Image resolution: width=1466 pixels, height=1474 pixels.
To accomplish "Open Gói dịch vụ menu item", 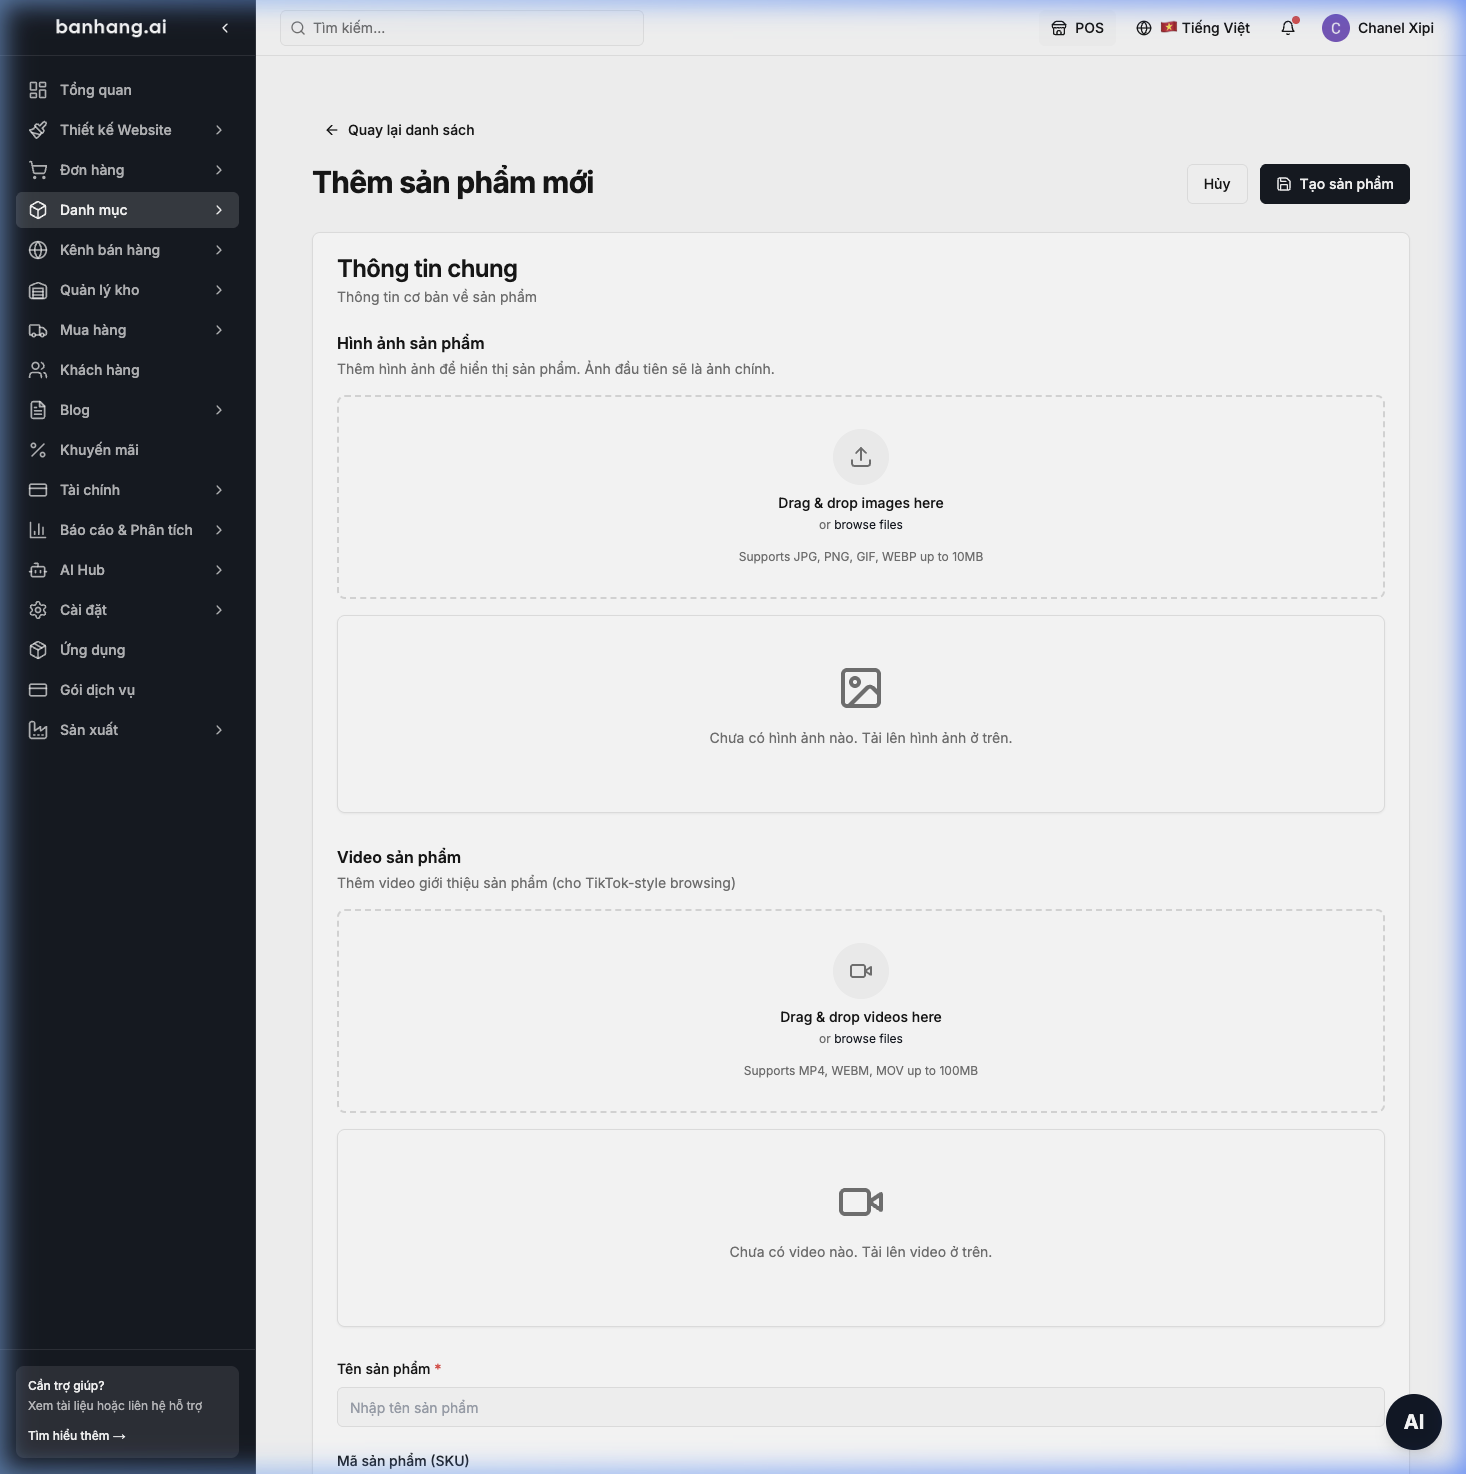I will (127, 690).
